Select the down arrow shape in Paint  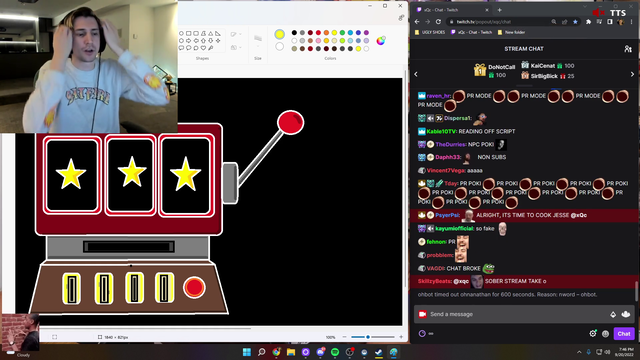(x=211, y=41)
